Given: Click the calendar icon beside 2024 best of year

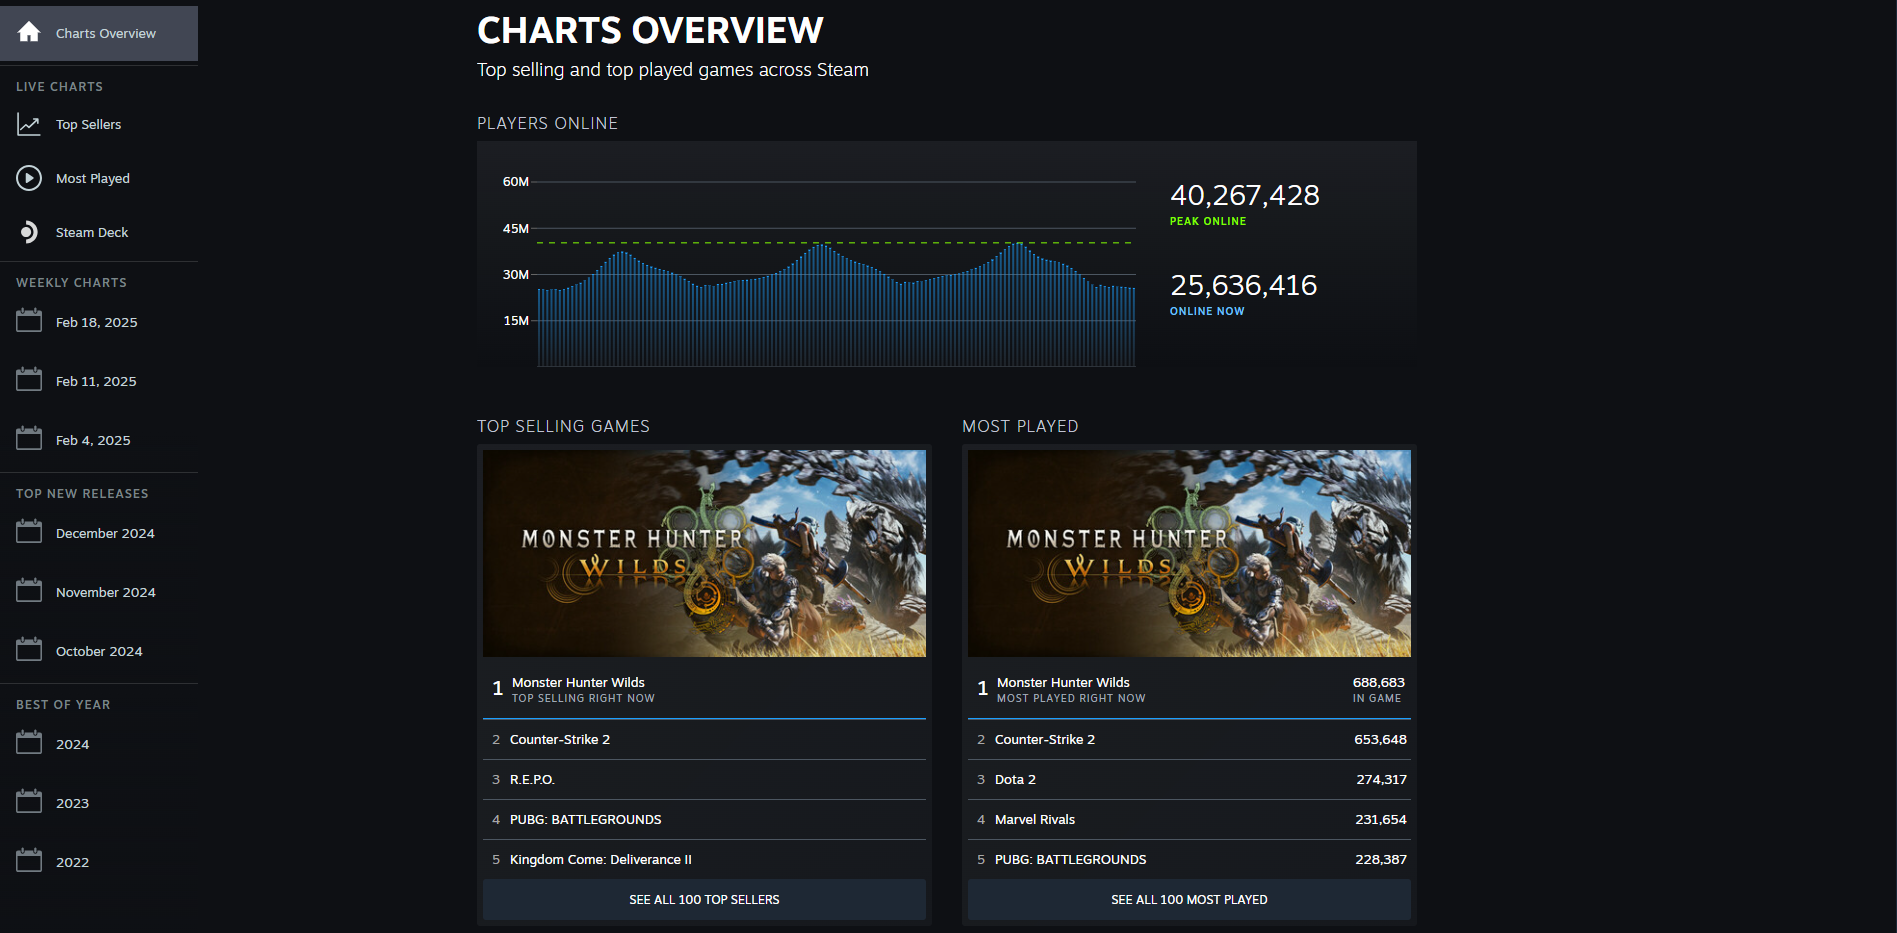Looking at the screenshot, I should click(x=29, y=743).
